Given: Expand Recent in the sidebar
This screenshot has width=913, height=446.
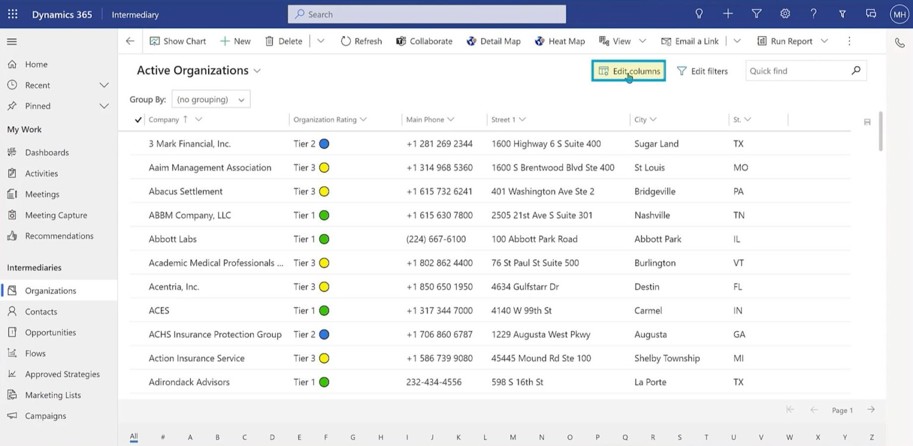Looking at the screenshot, I should tap(104, 85).
